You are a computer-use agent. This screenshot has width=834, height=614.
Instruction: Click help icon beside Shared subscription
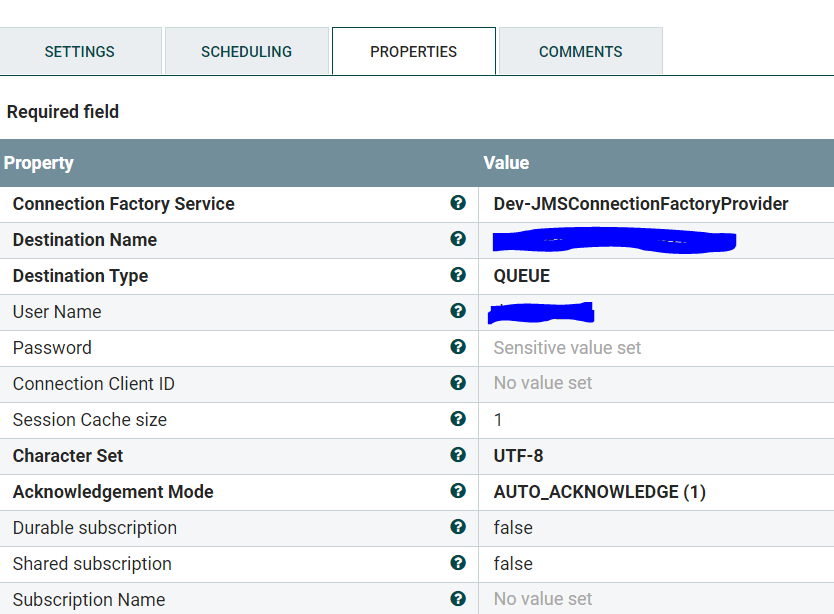(x=458, y=563)
